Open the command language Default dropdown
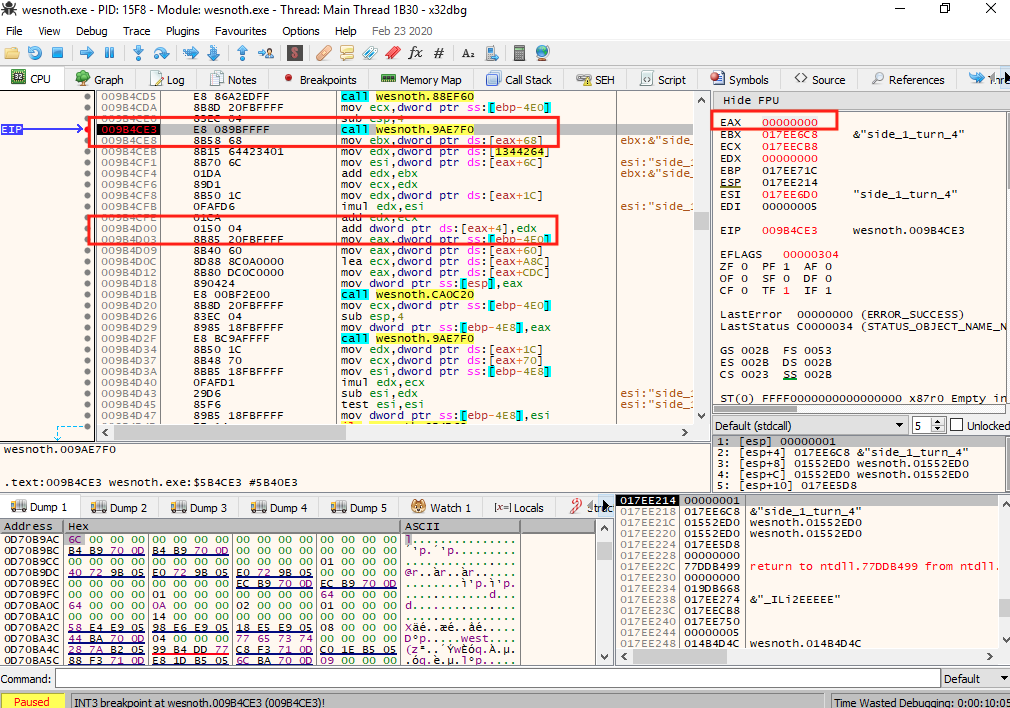 976,679
